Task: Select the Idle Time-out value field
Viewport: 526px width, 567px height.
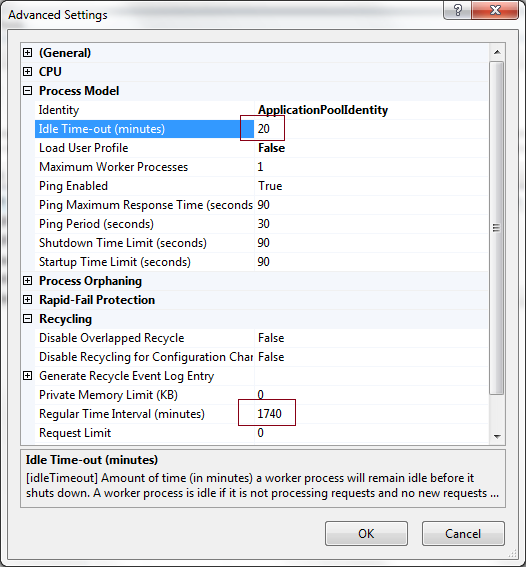Action: [x=371, y=129]
